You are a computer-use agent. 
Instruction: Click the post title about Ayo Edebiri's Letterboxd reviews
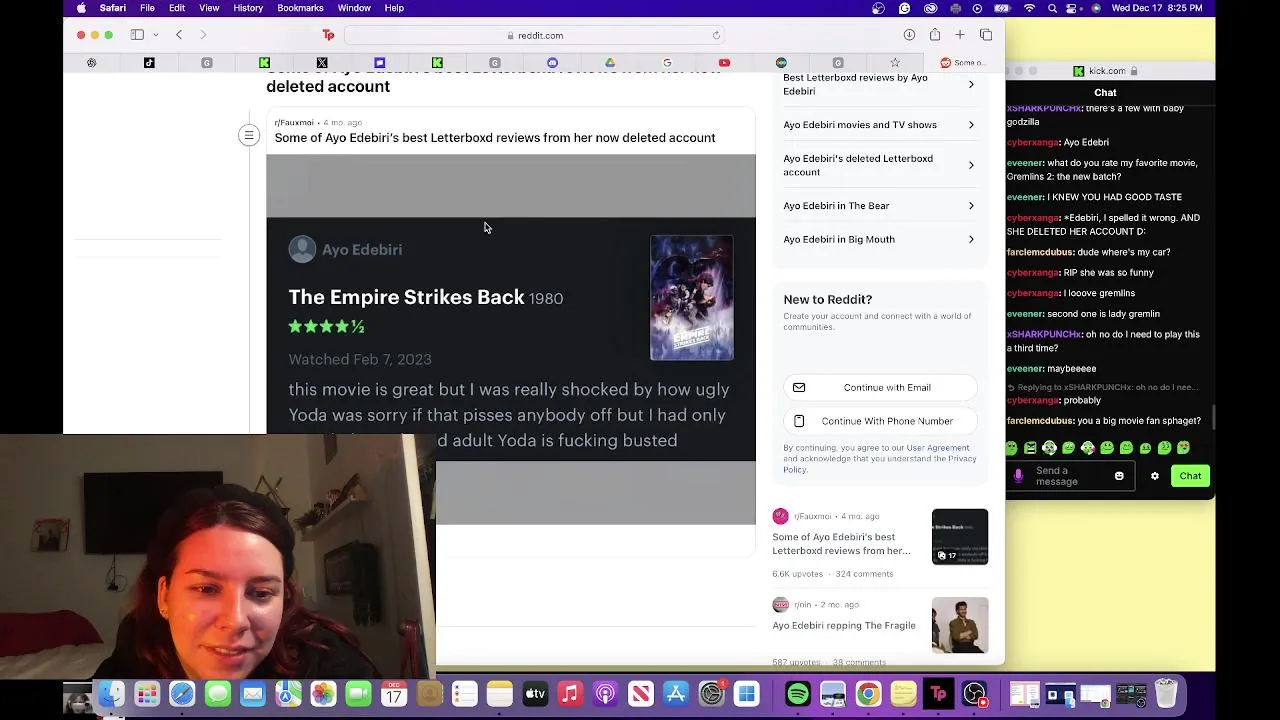[x=495, y=138]
